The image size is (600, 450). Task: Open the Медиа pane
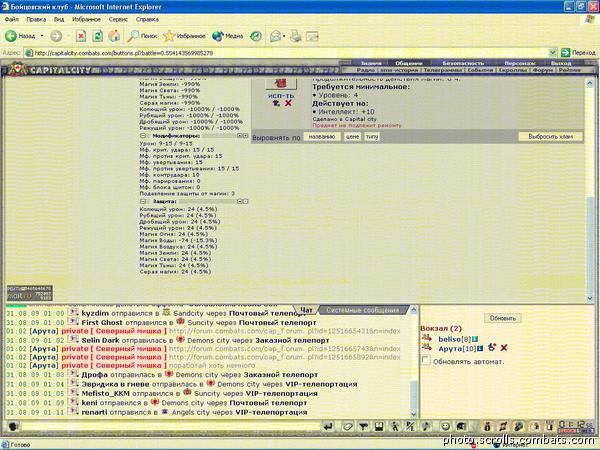click(227, 36)
